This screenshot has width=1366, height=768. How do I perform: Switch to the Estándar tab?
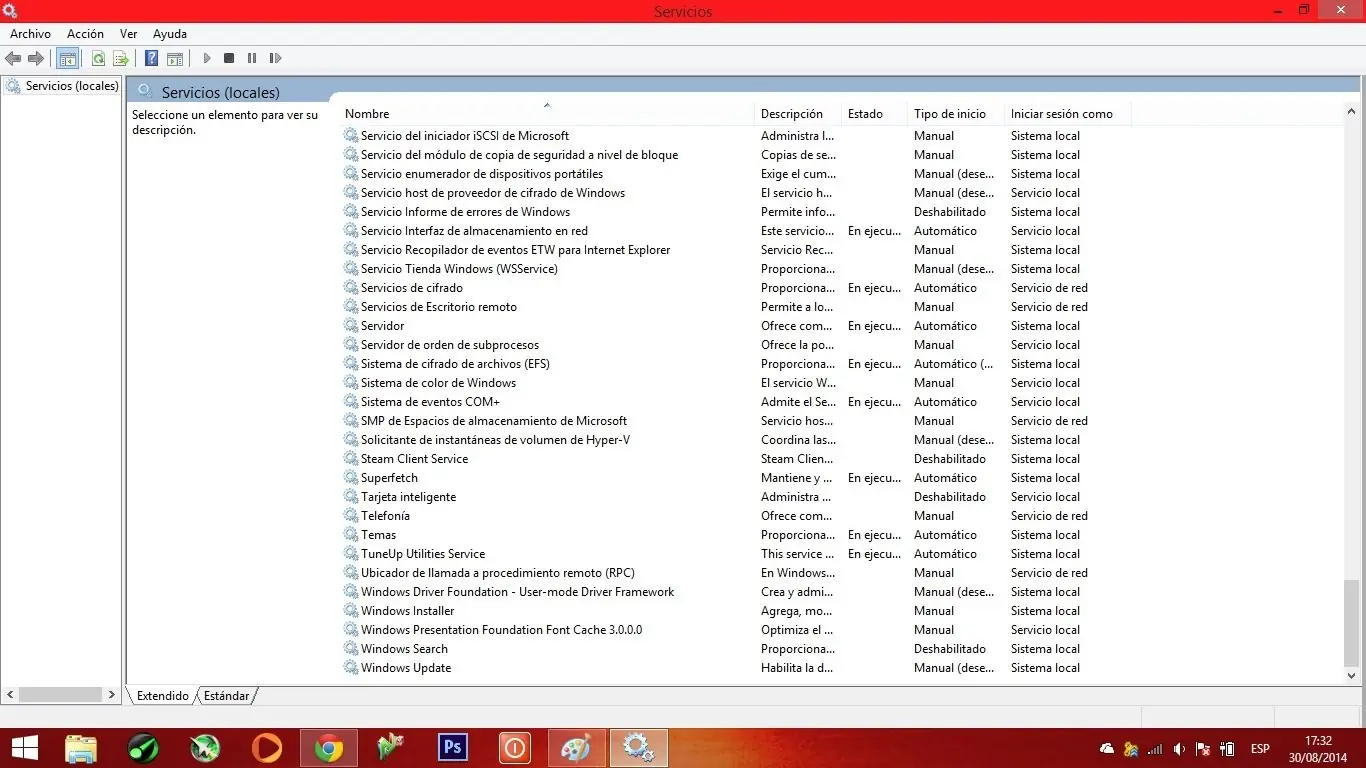(226, 695)
